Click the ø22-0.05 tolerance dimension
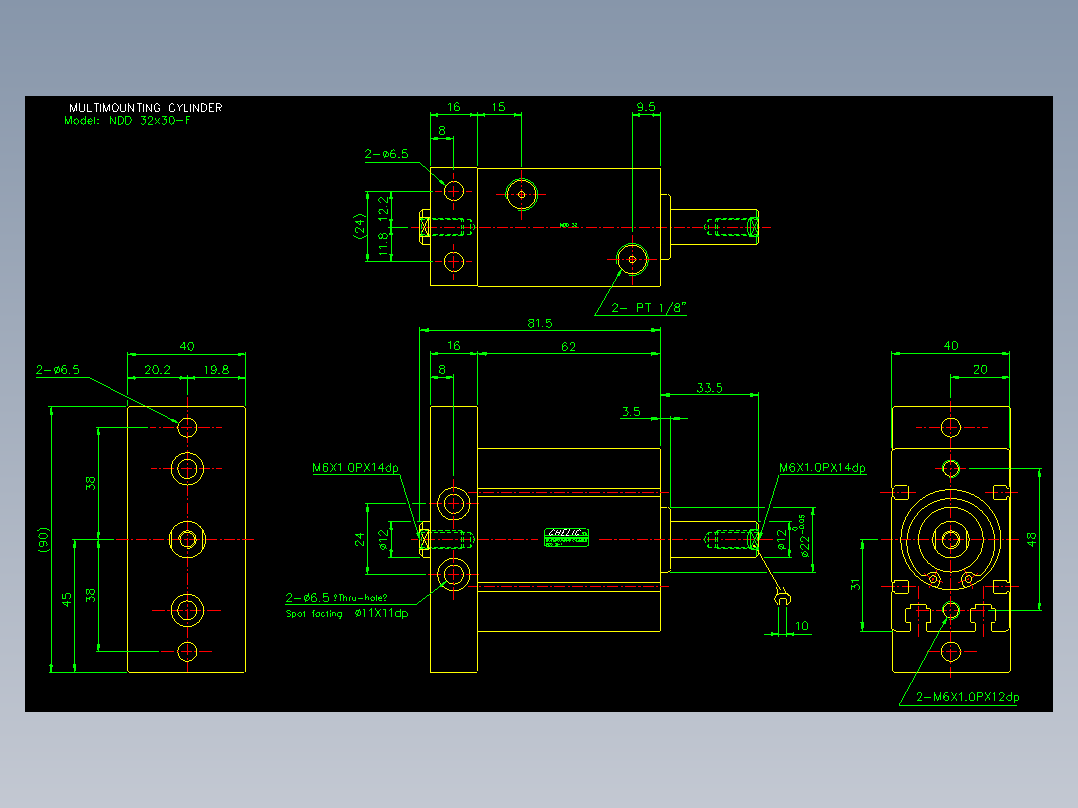Viewport: 1078px width, 808px height. [803, 536]
